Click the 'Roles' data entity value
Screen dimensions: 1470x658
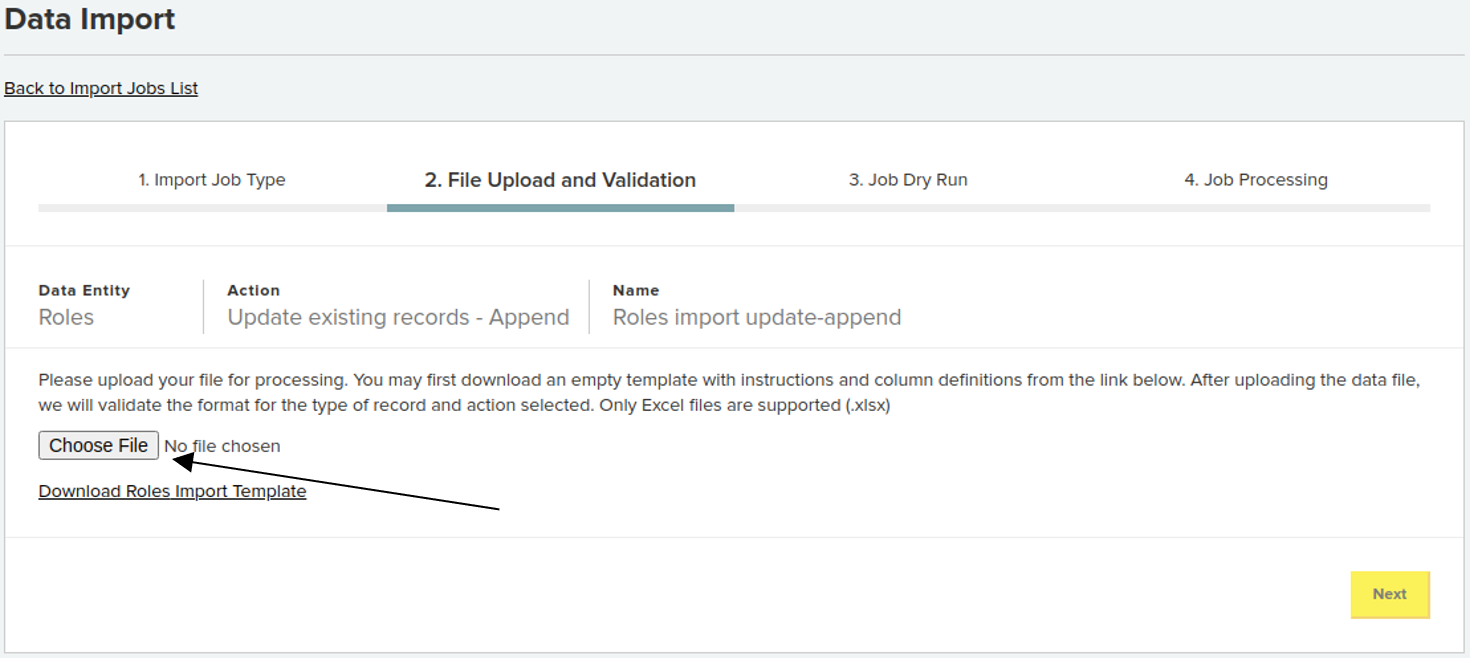pyautogui.click(x=66, y=317)
